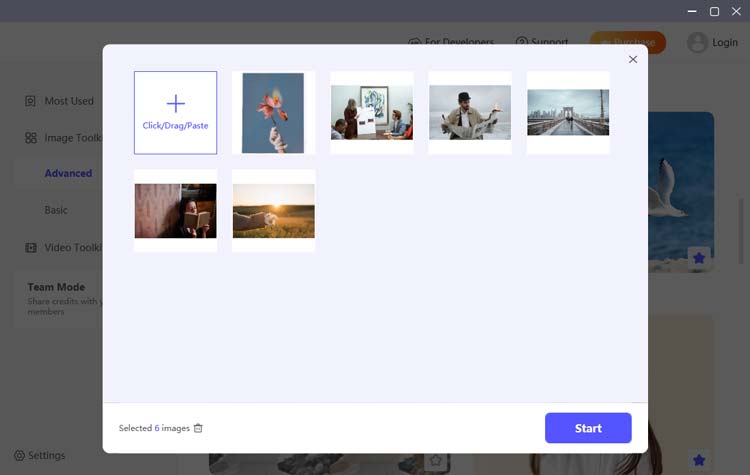Viewport: 750px width, 475px height.
Task: Click the star icon on the seagull image card
Action: [x=699, y=258]
